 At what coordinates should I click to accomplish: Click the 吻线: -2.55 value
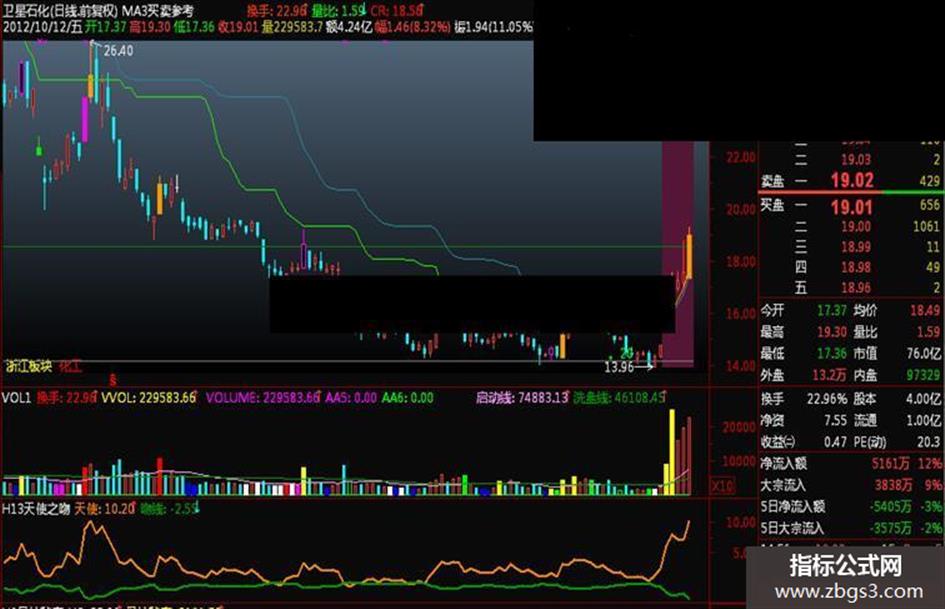tap(168, 509)
